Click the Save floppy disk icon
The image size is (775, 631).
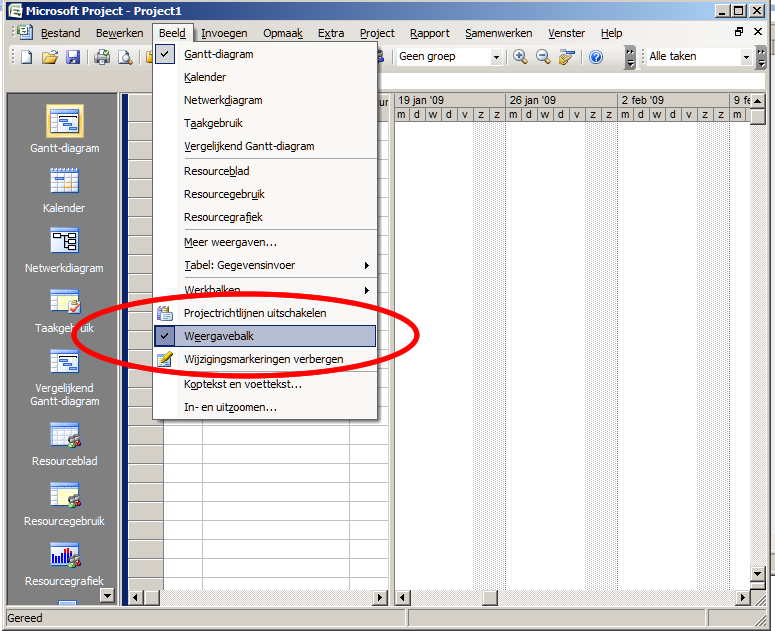[x=73, y=57]
